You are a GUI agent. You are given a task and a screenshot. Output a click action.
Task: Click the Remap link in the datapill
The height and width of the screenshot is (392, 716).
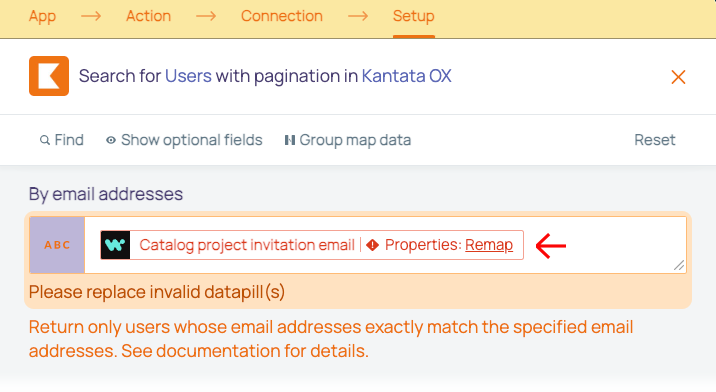[x=489, y=245]
